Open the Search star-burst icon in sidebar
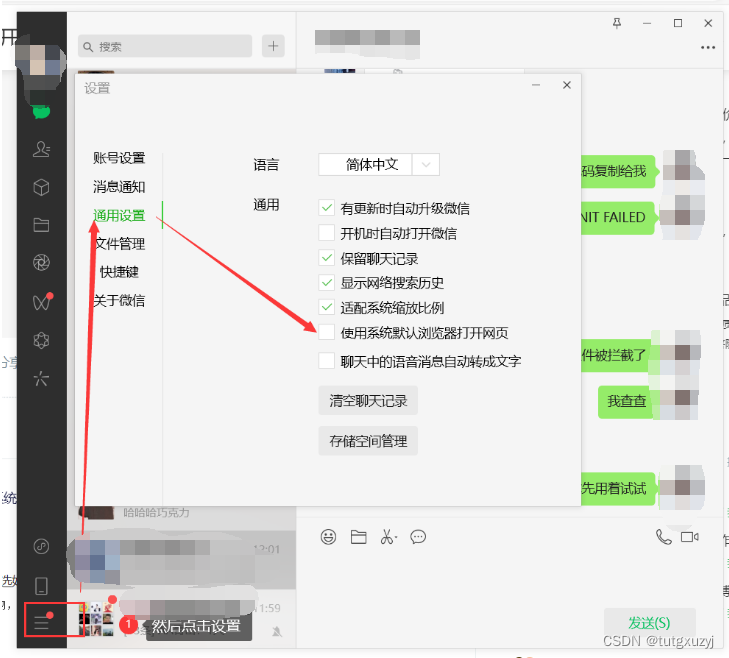The width and height of the screenshot is (729, 658). point(41,379)
